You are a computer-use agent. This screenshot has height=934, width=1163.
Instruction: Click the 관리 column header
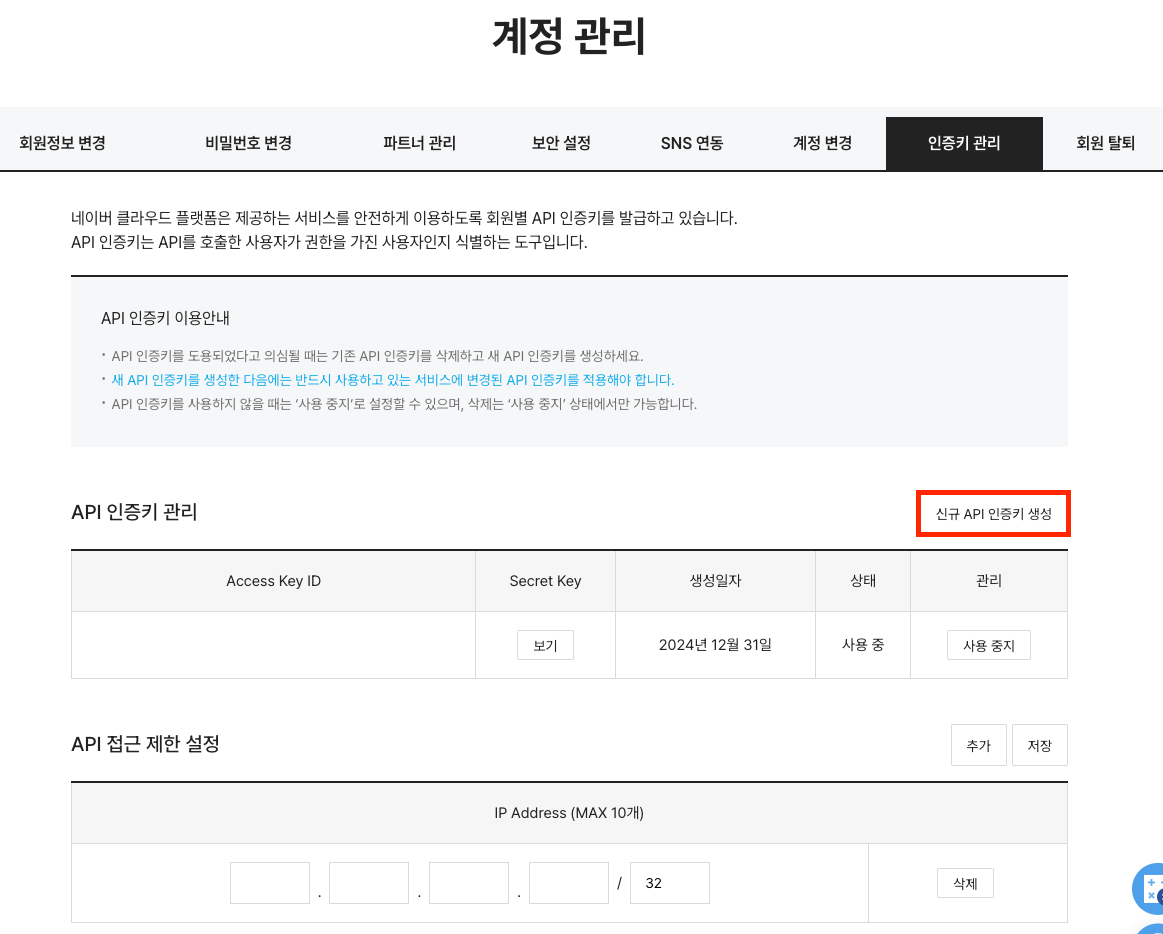point(989,581)
